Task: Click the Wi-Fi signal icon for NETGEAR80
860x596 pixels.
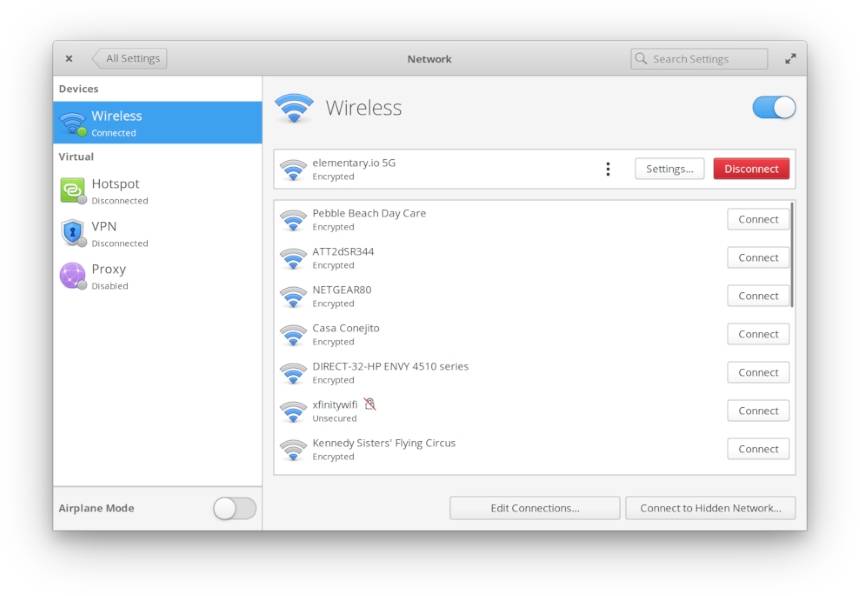Action: (x=292, y=296)
